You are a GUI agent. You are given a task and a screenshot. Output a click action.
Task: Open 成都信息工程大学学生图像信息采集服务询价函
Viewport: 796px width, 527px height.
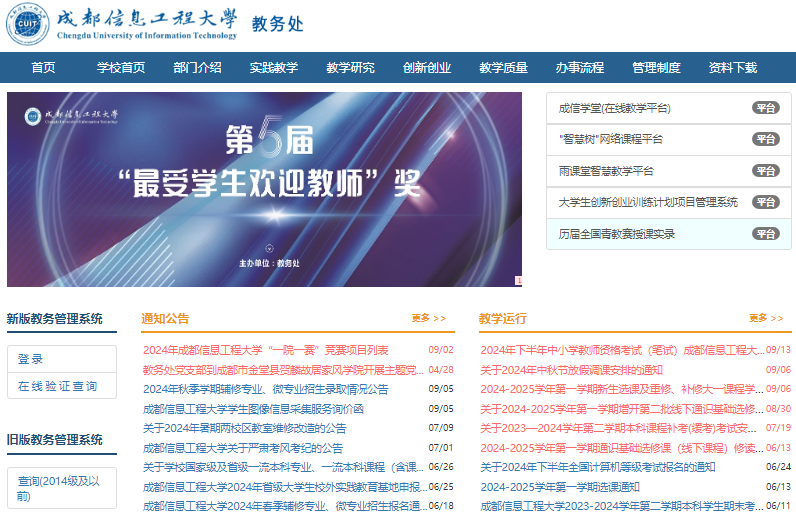pyautogui.click(x=253, y=409)
